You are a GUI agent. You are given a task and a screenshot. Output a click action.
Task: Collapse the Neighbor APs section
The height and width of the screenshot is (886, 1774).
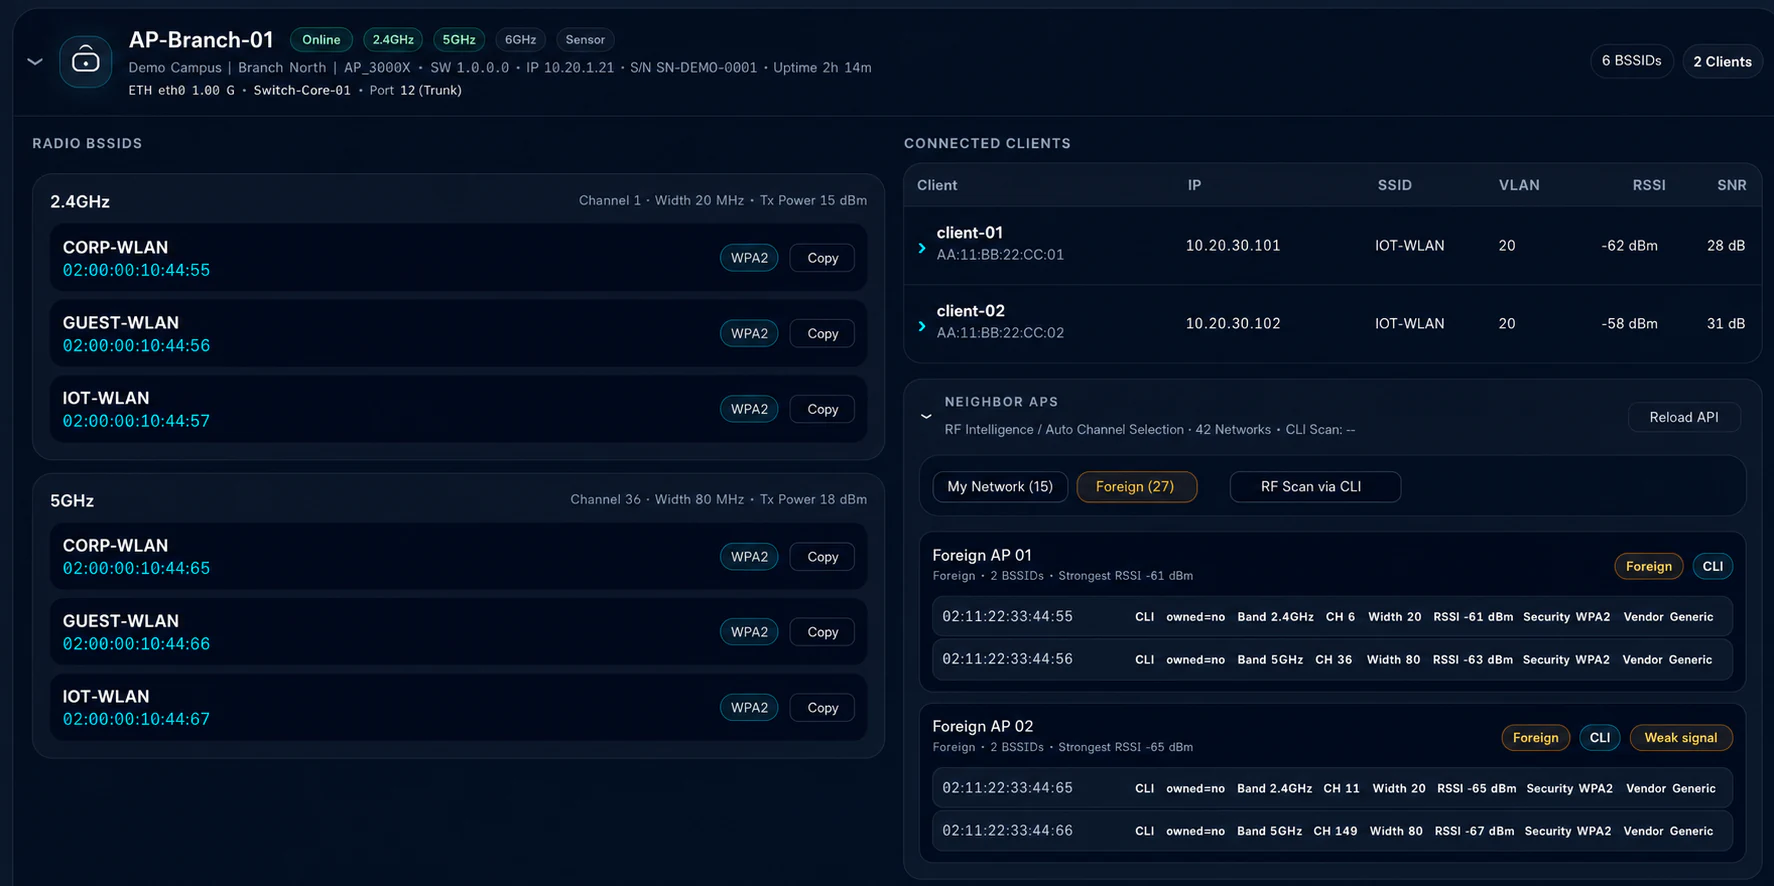click(x=926, y=416)
